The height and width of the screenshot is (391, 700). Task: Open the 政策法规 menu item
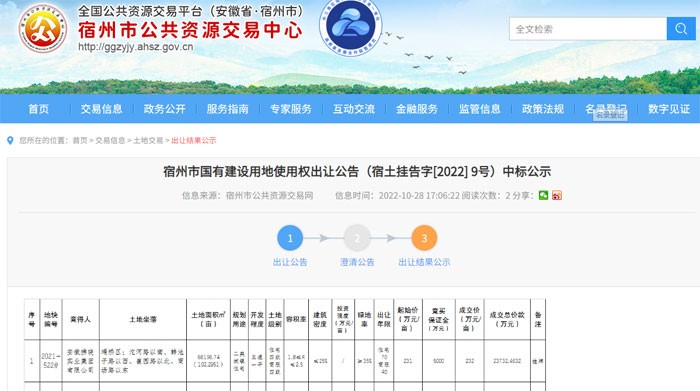tap(543, 109)
